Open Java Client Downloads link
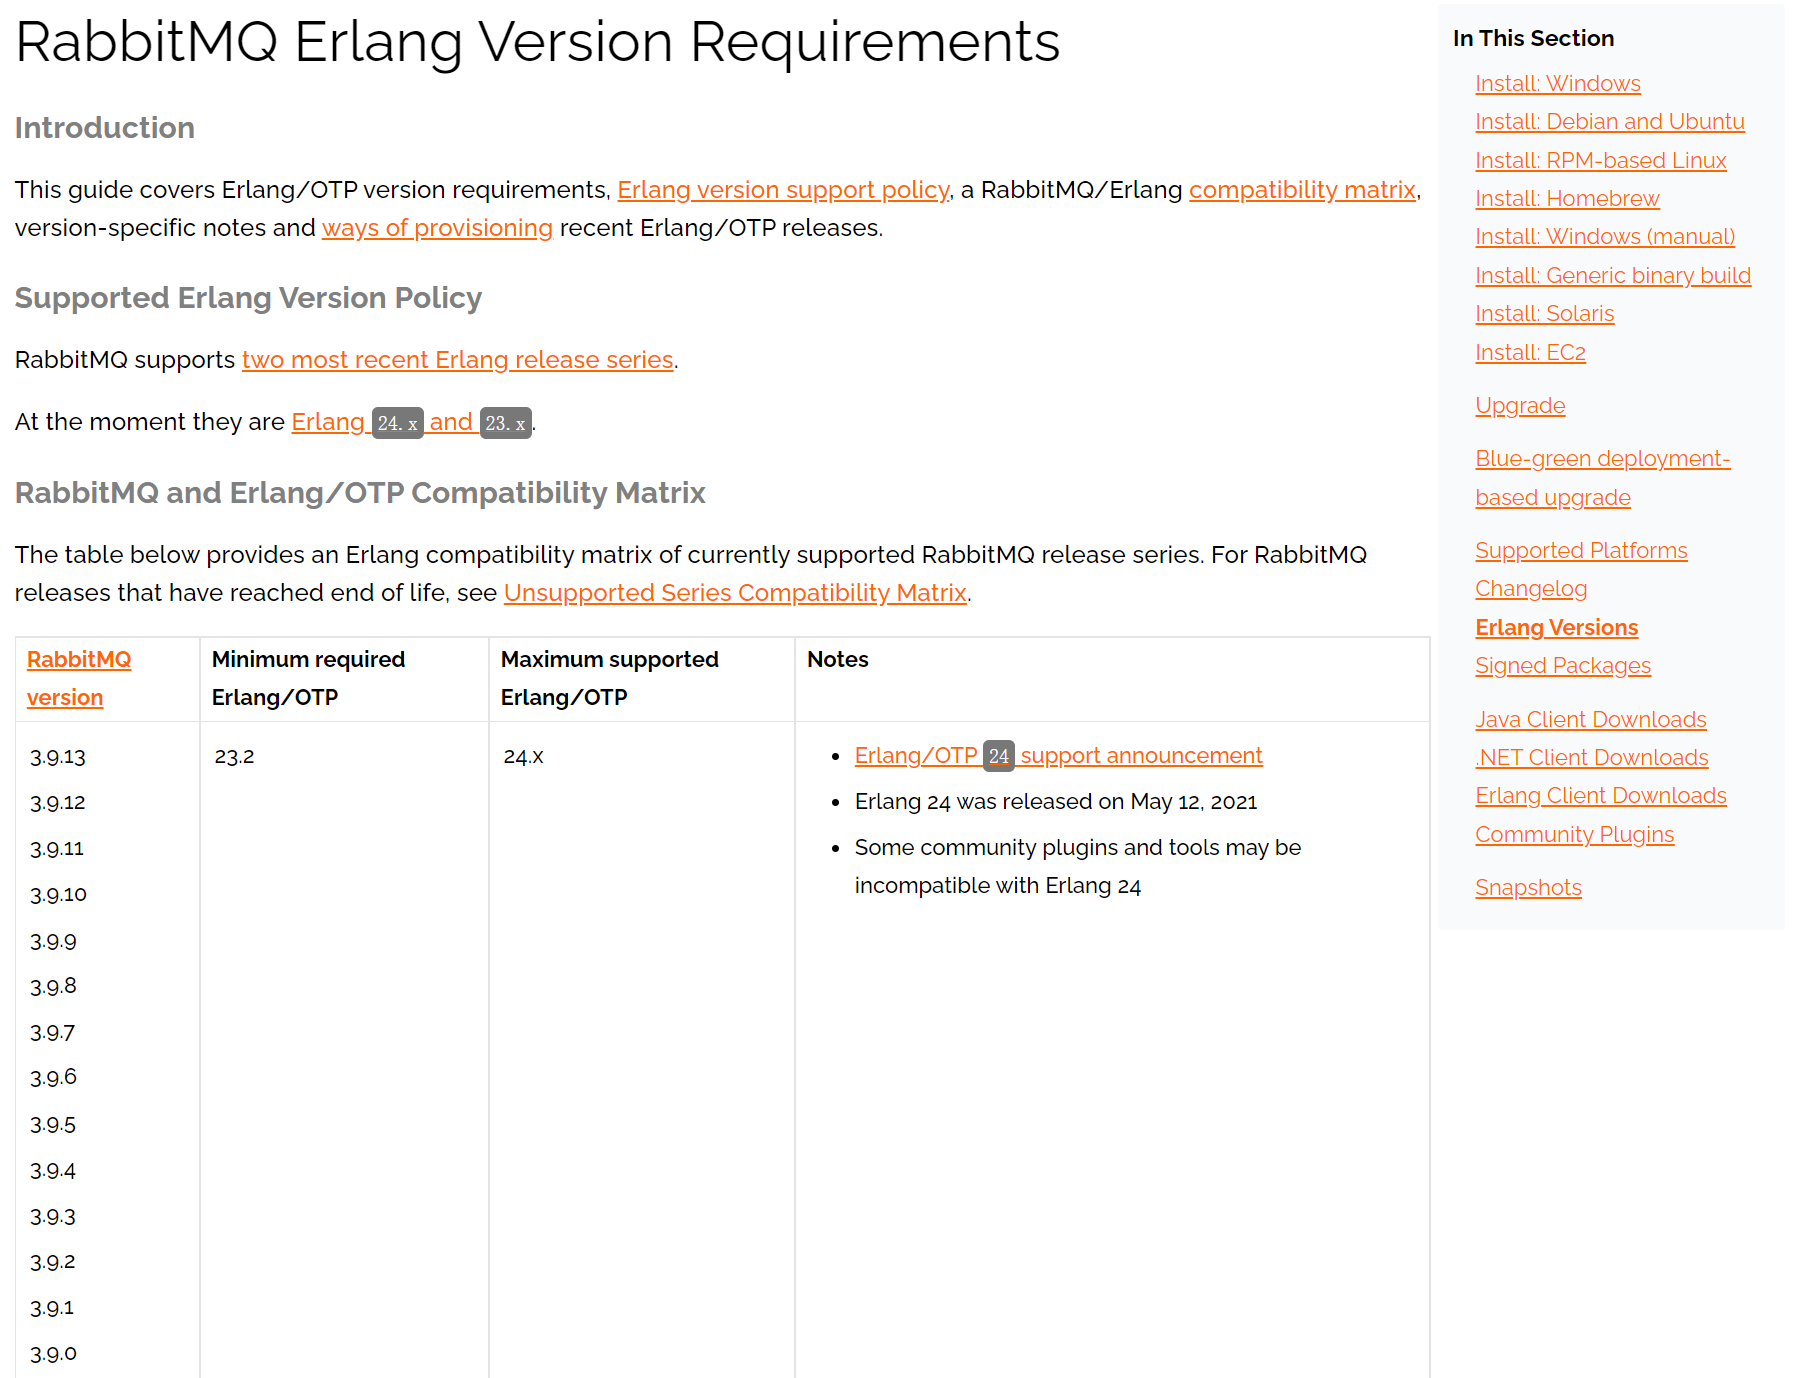The image size is (1796, 1378). pos(1591,720)
